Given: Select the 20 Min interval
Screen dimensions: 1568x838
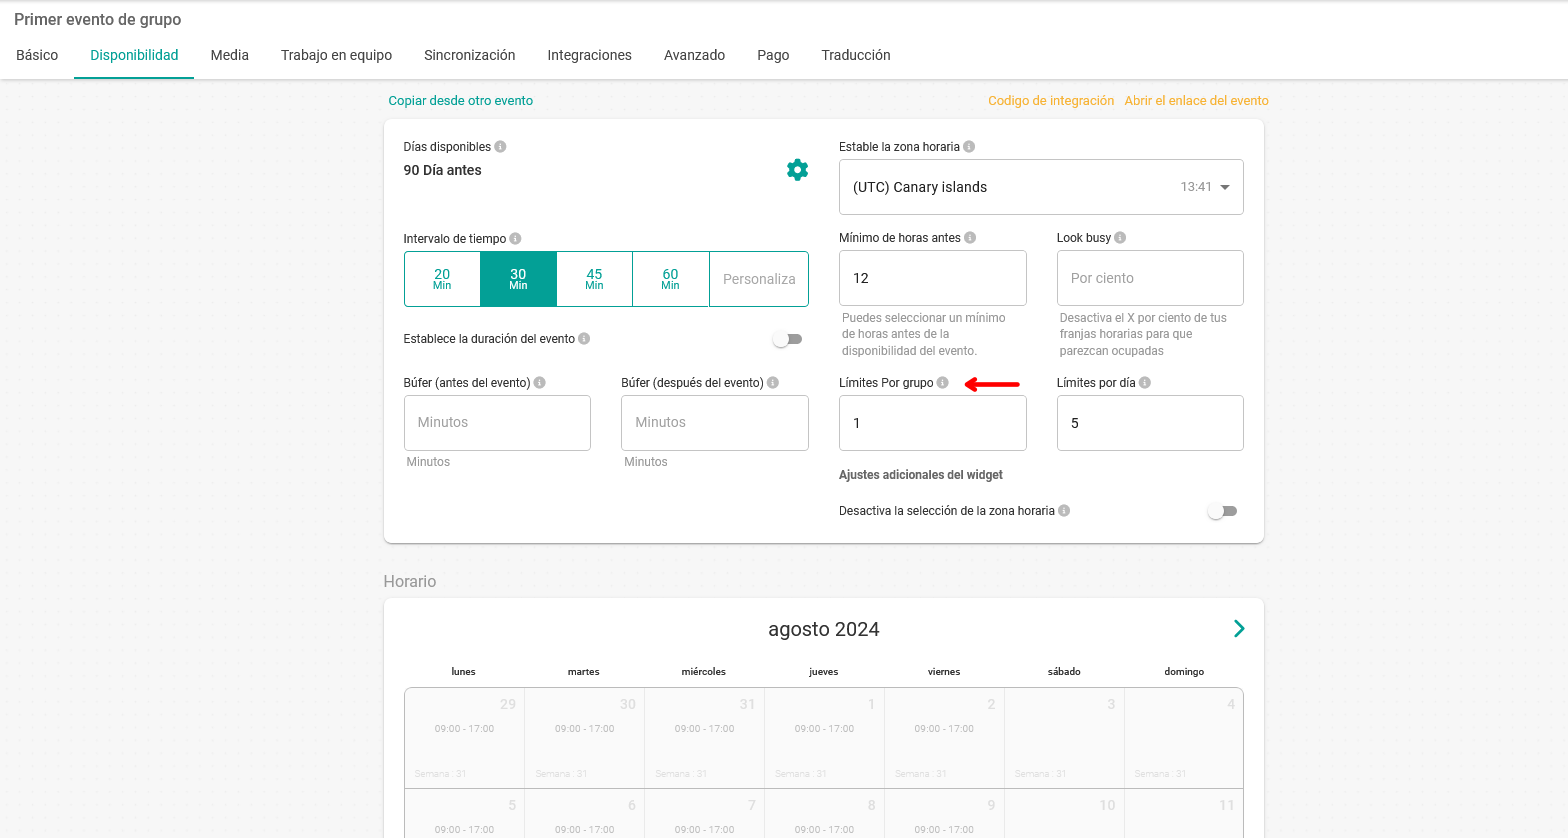Looking at the screenshot, I should click(x=442, y=279).
